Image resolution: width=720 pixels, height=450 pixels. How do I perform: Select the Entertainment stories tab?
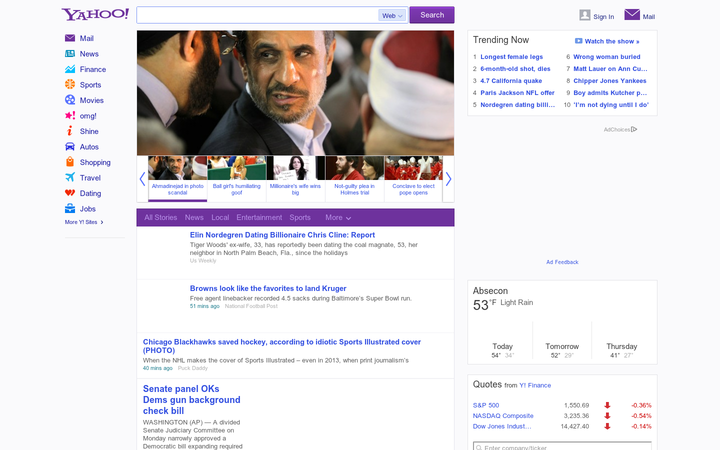(259, 218)
